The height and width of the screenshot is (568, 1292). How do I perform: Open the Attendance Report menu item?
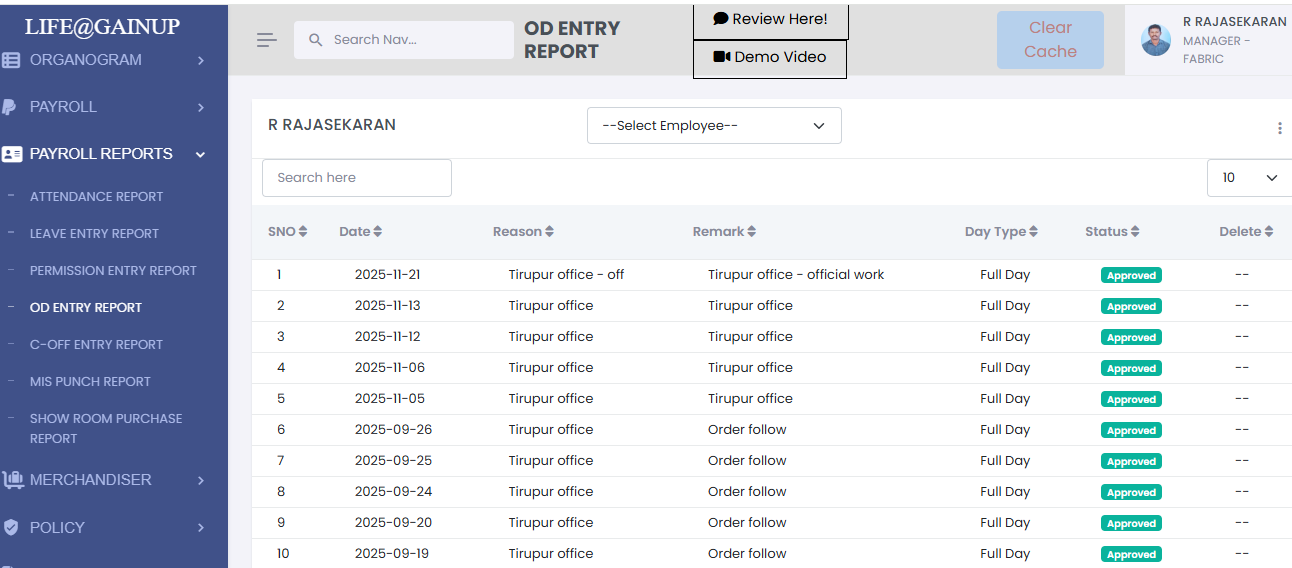[96, 197]
